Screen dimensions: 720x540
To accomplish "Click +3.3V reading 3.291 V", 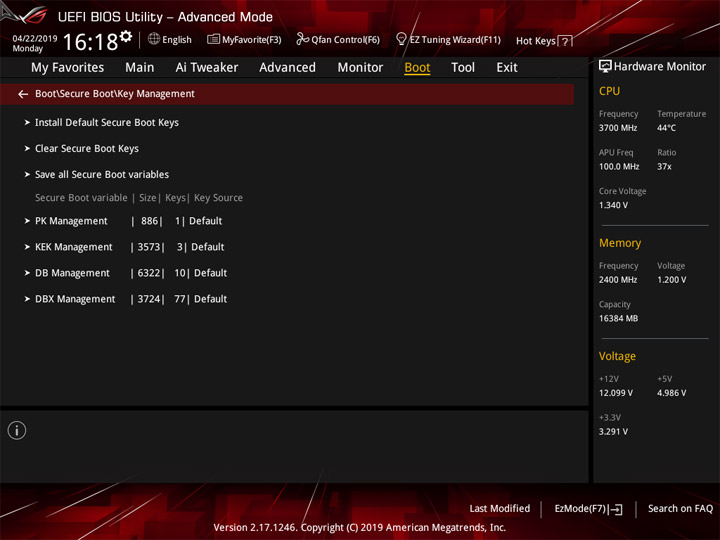I will (x=613, y=432).
